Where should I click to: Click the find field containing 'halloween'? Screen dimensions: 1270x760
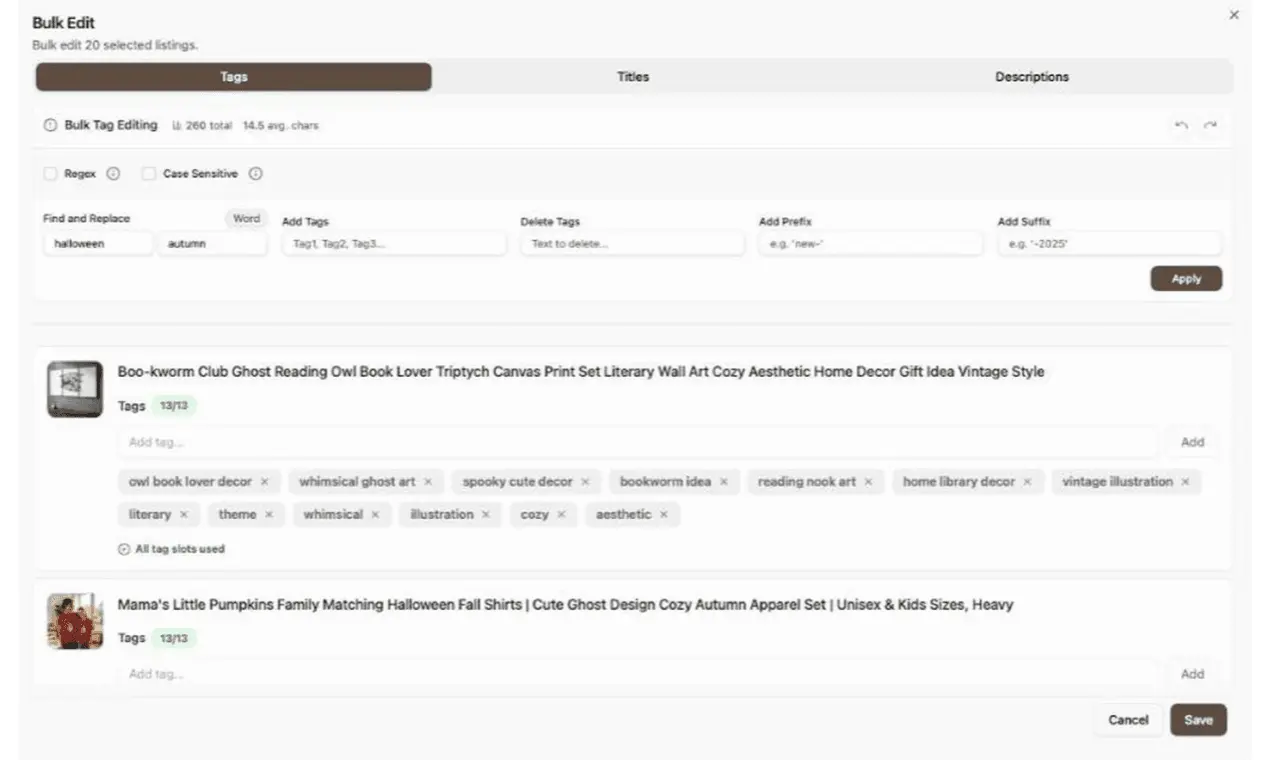click(98, 244)
